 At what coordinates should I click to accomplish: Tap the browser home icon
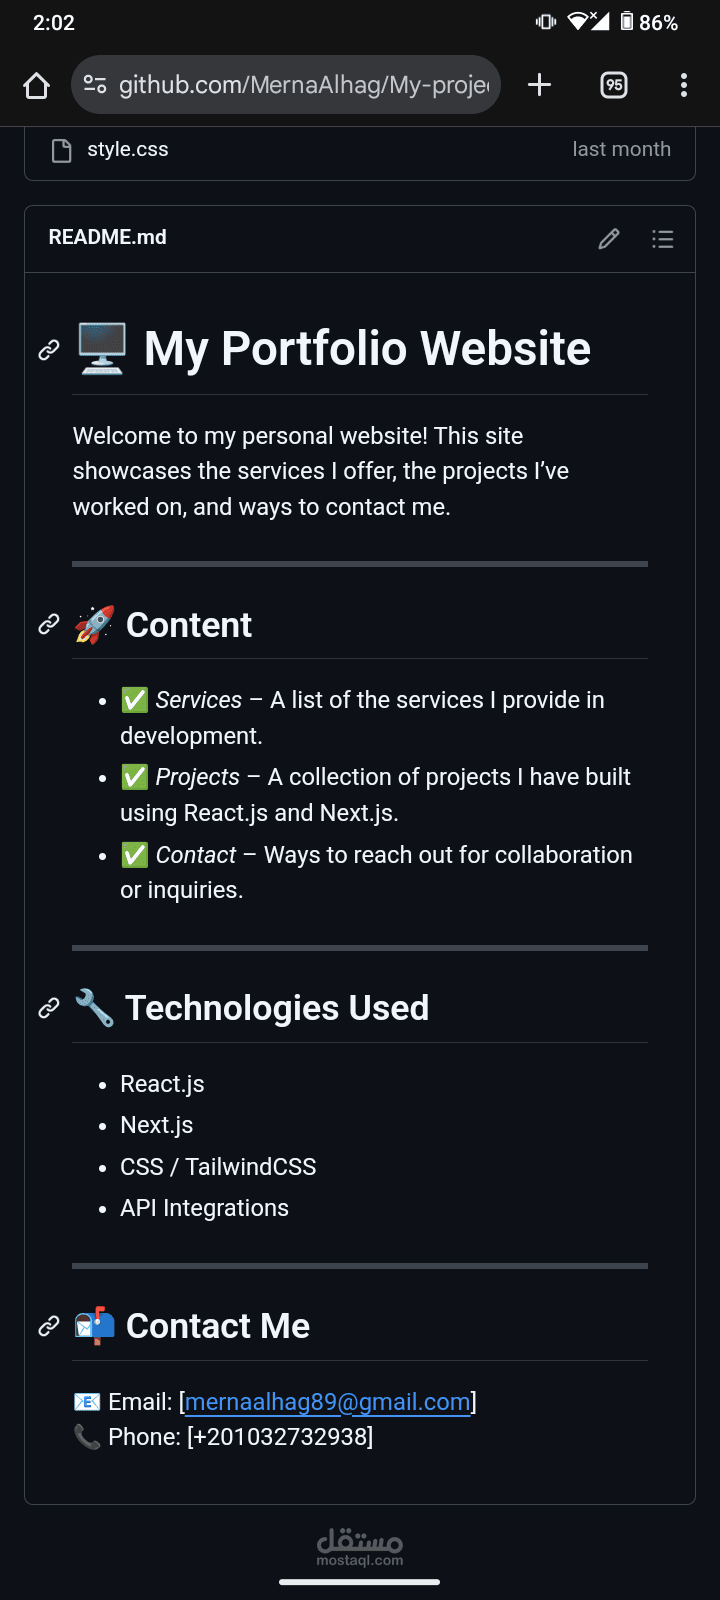37,86
